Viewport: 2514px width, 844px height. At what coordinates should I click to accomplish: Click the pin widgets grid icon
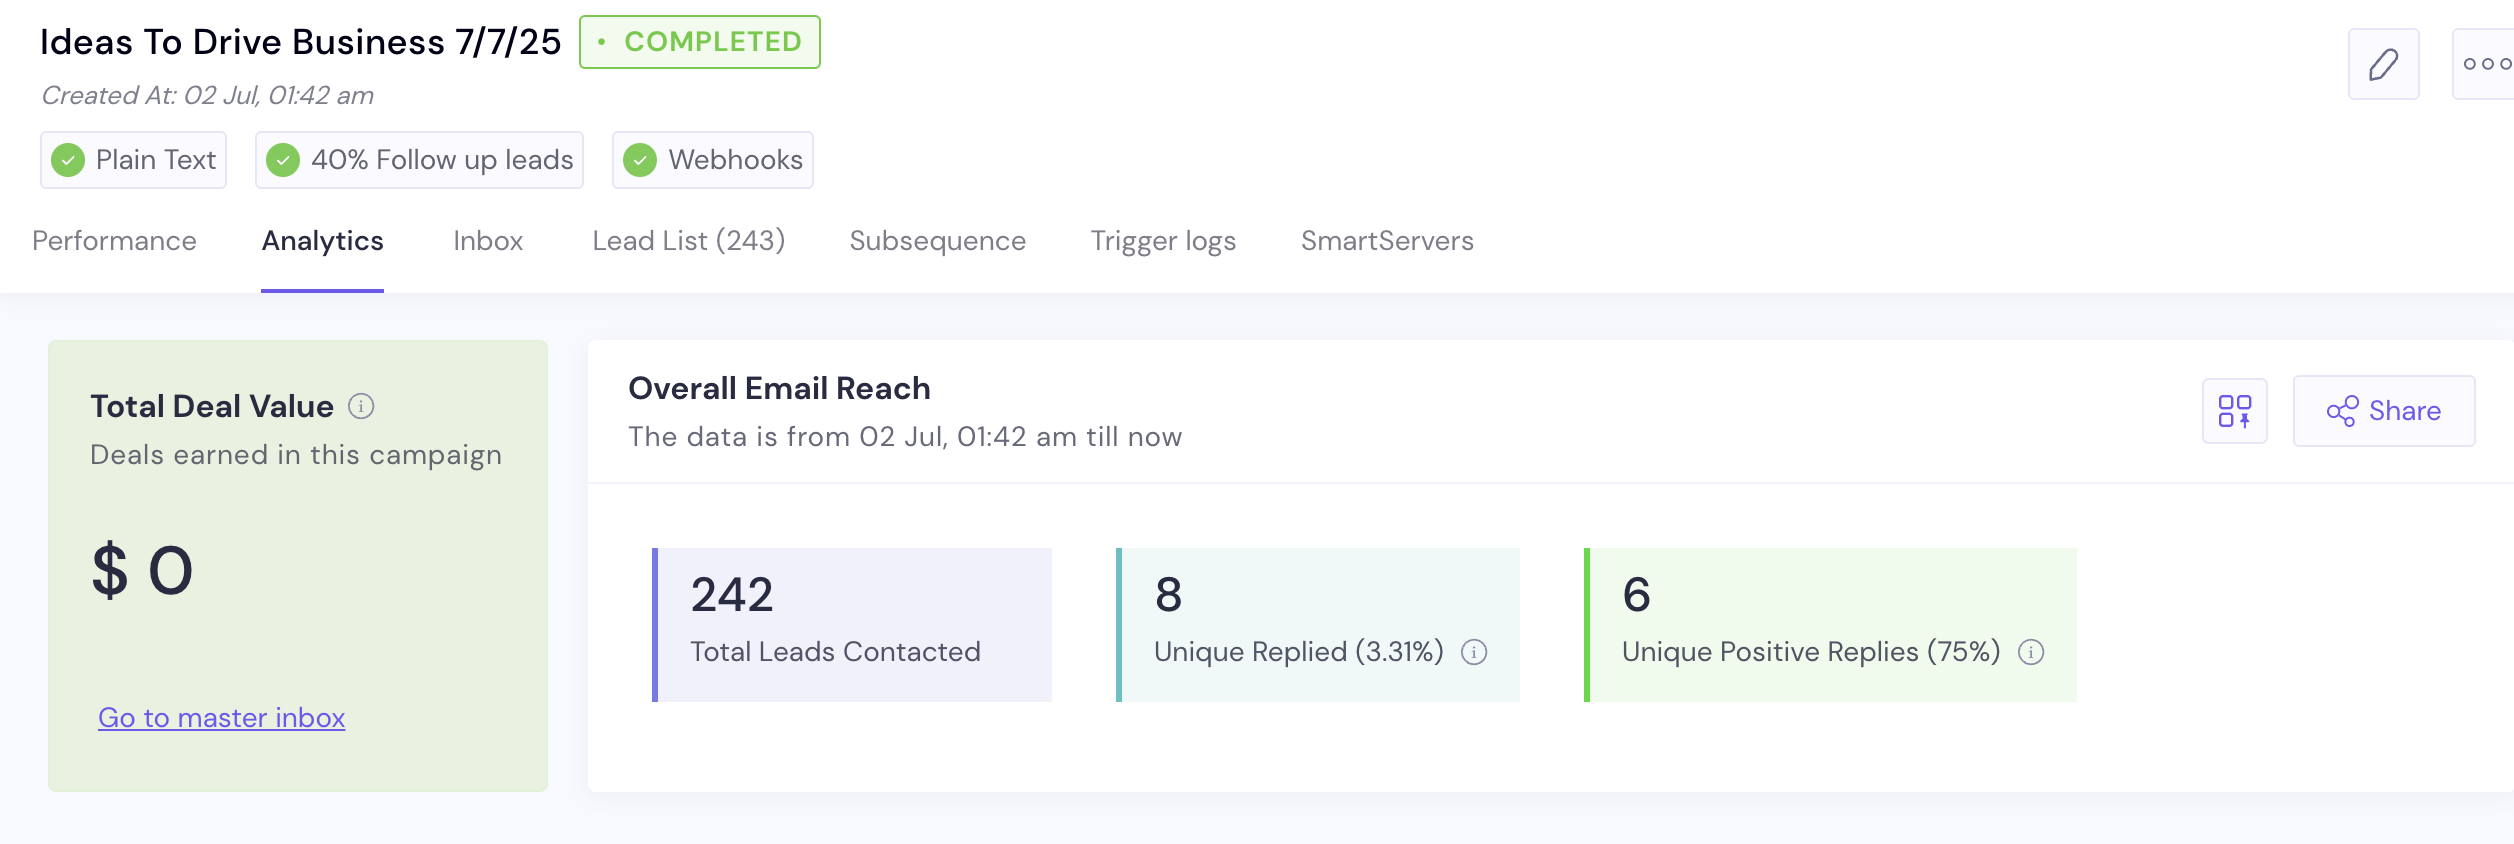pyautogui.click(x=2234, y=411)
